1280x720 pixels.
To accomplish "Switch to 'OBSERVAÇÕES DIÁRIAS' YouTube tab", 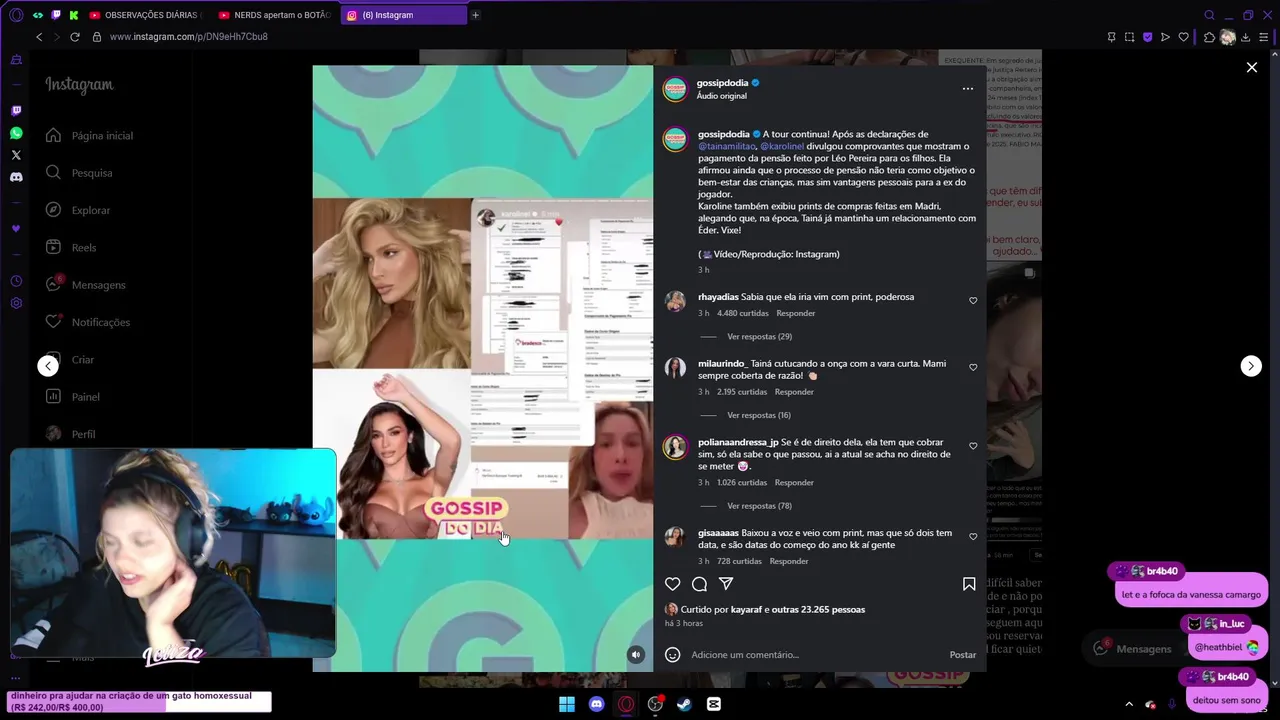I will pyautogui.click(x=146, y=15).
